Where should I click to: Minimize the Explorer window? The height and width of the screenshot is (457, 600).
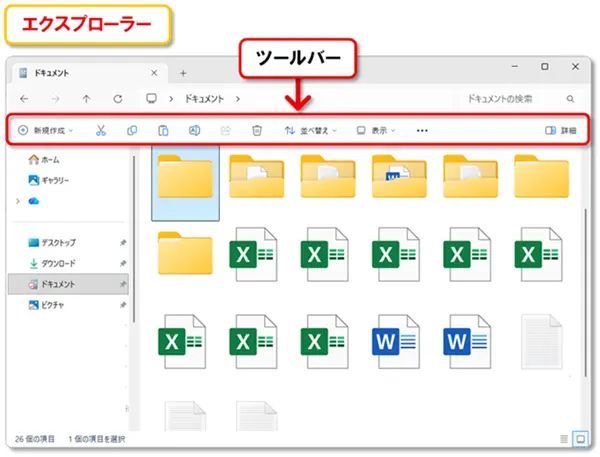click(515, 67)
